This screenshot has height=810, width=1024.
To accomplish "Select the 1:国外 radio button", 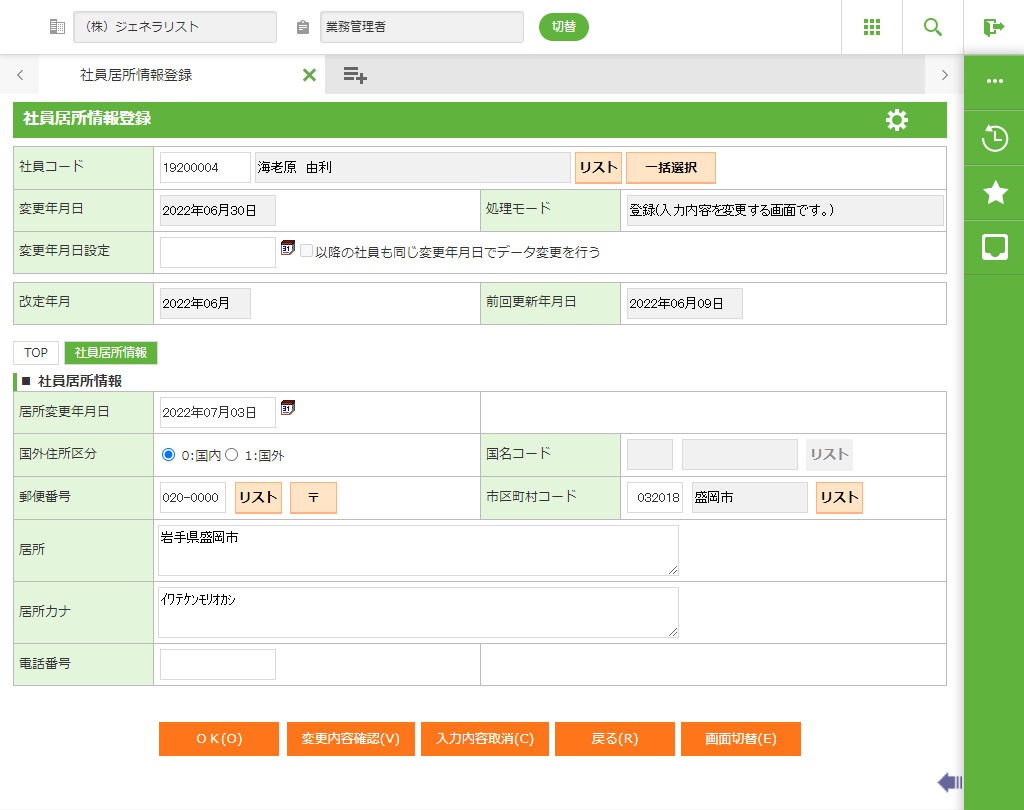I will [231, 455].
